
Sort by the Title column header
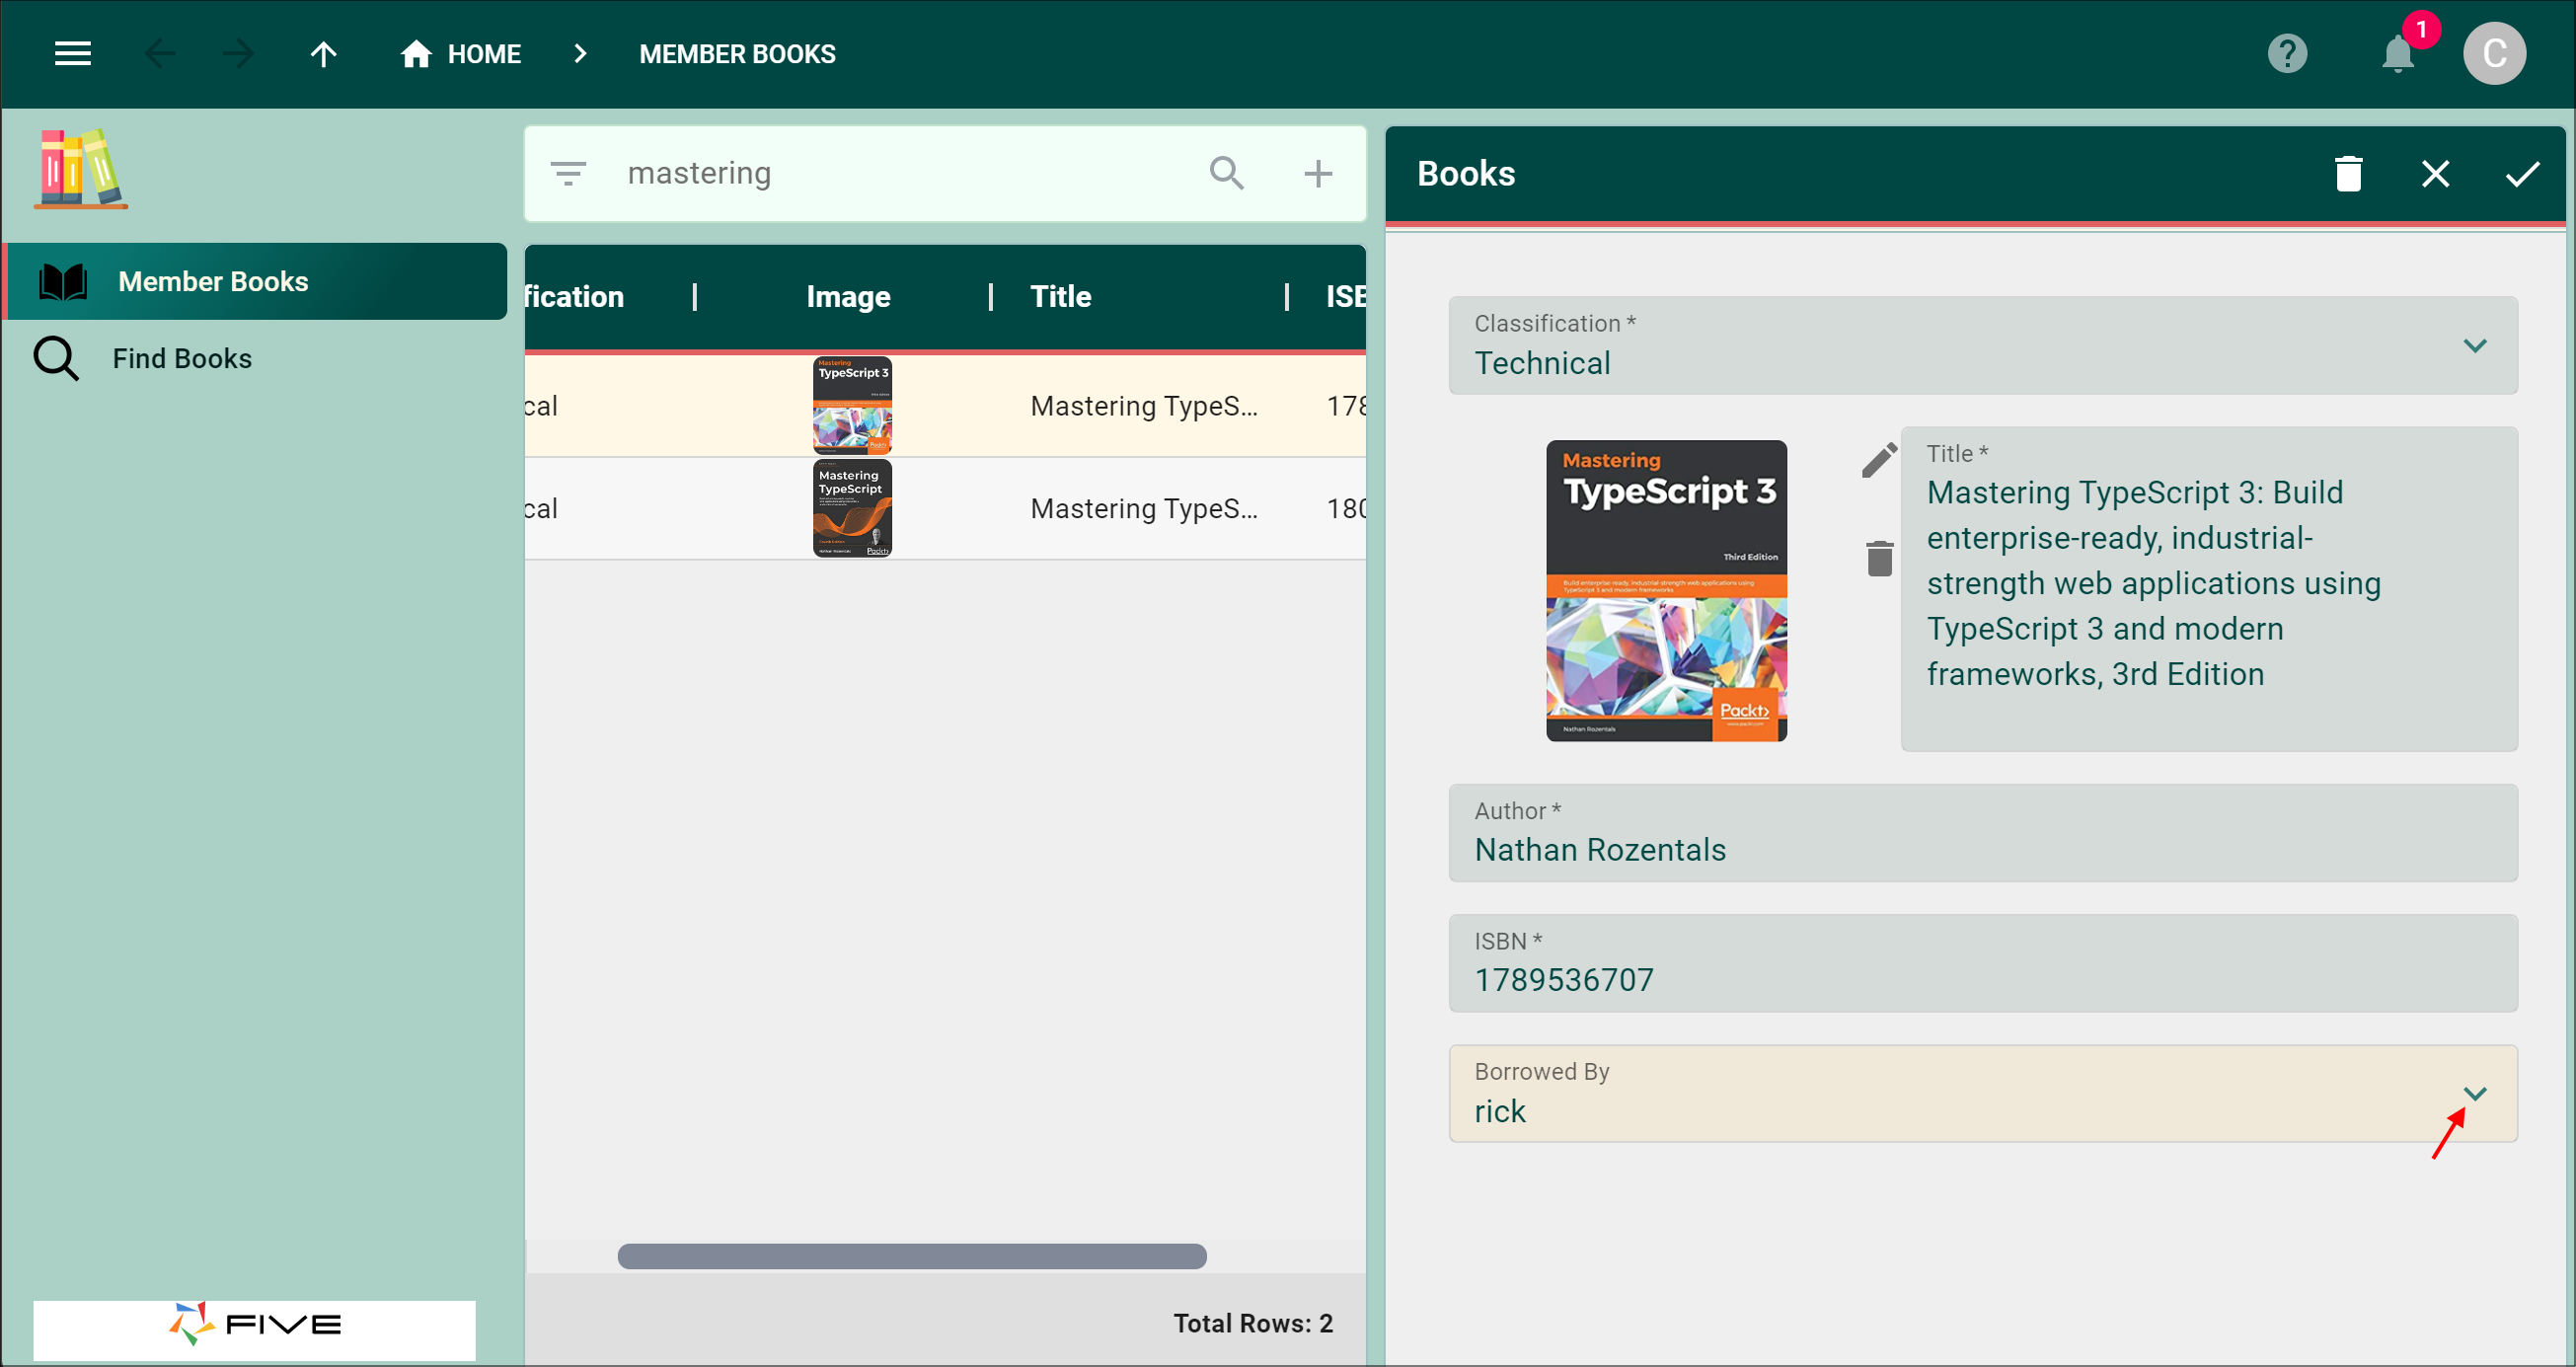[1060, 297]
